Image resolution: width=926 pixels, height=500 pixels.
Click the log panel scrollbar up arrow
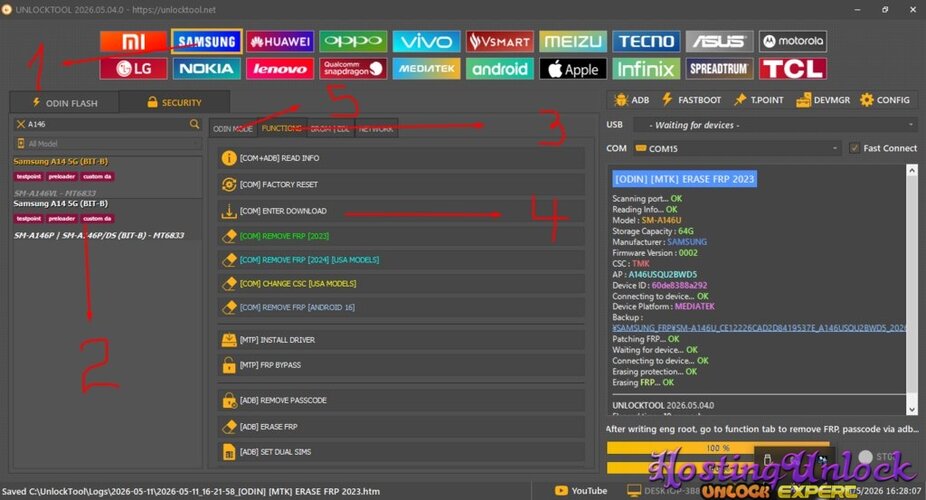912,170
